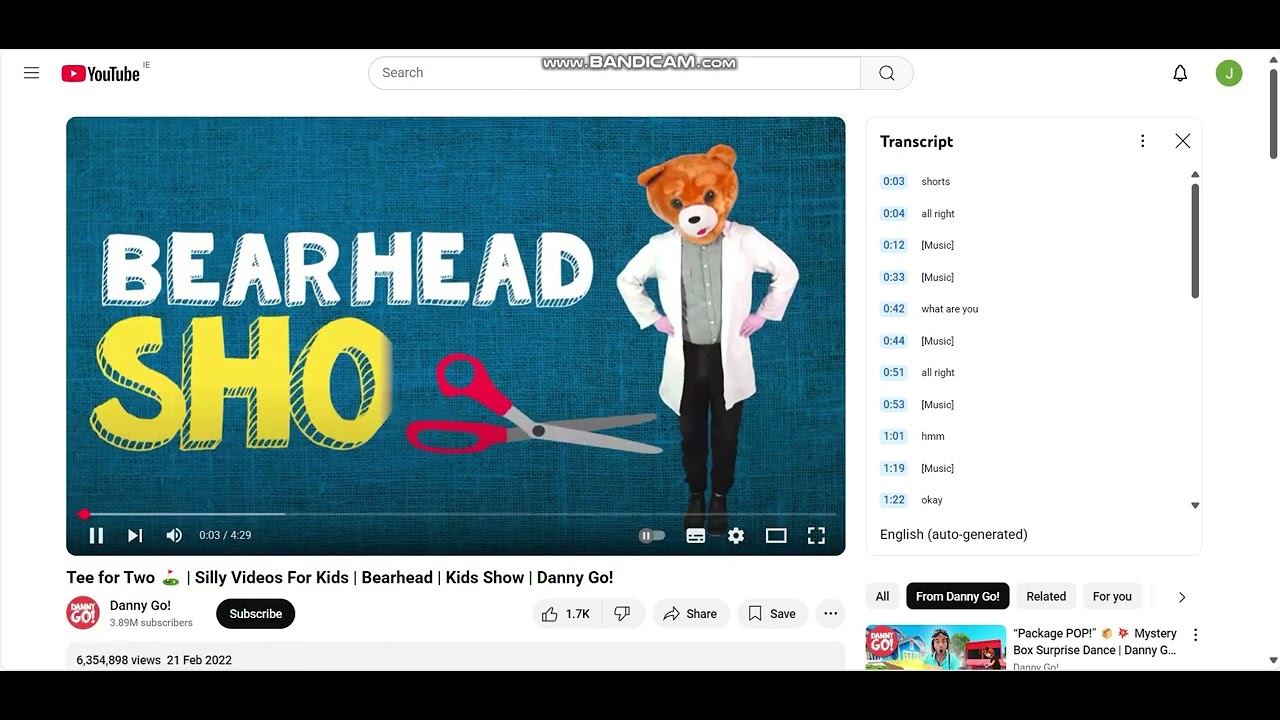
Task: Toggle the autoplay switch
Action: click(651, 535)
